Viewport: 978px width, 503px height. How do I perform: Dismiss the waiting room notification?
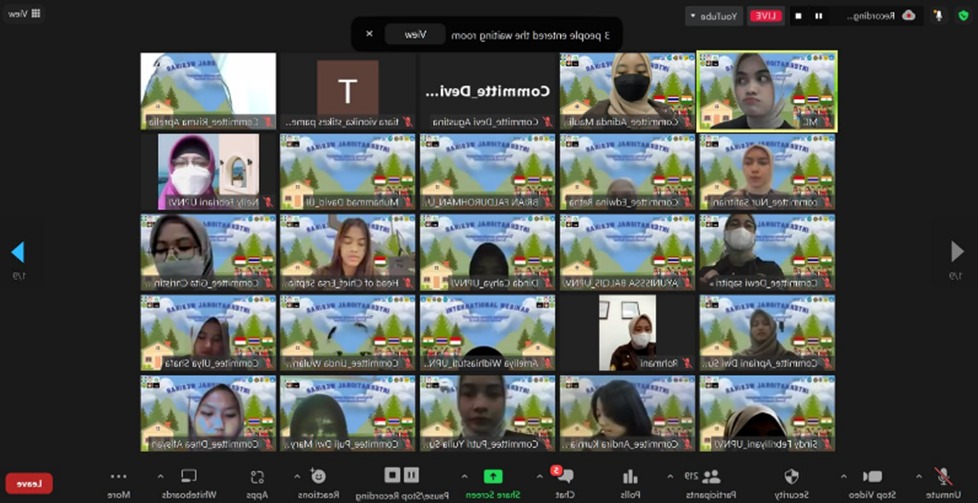point(369,34)
